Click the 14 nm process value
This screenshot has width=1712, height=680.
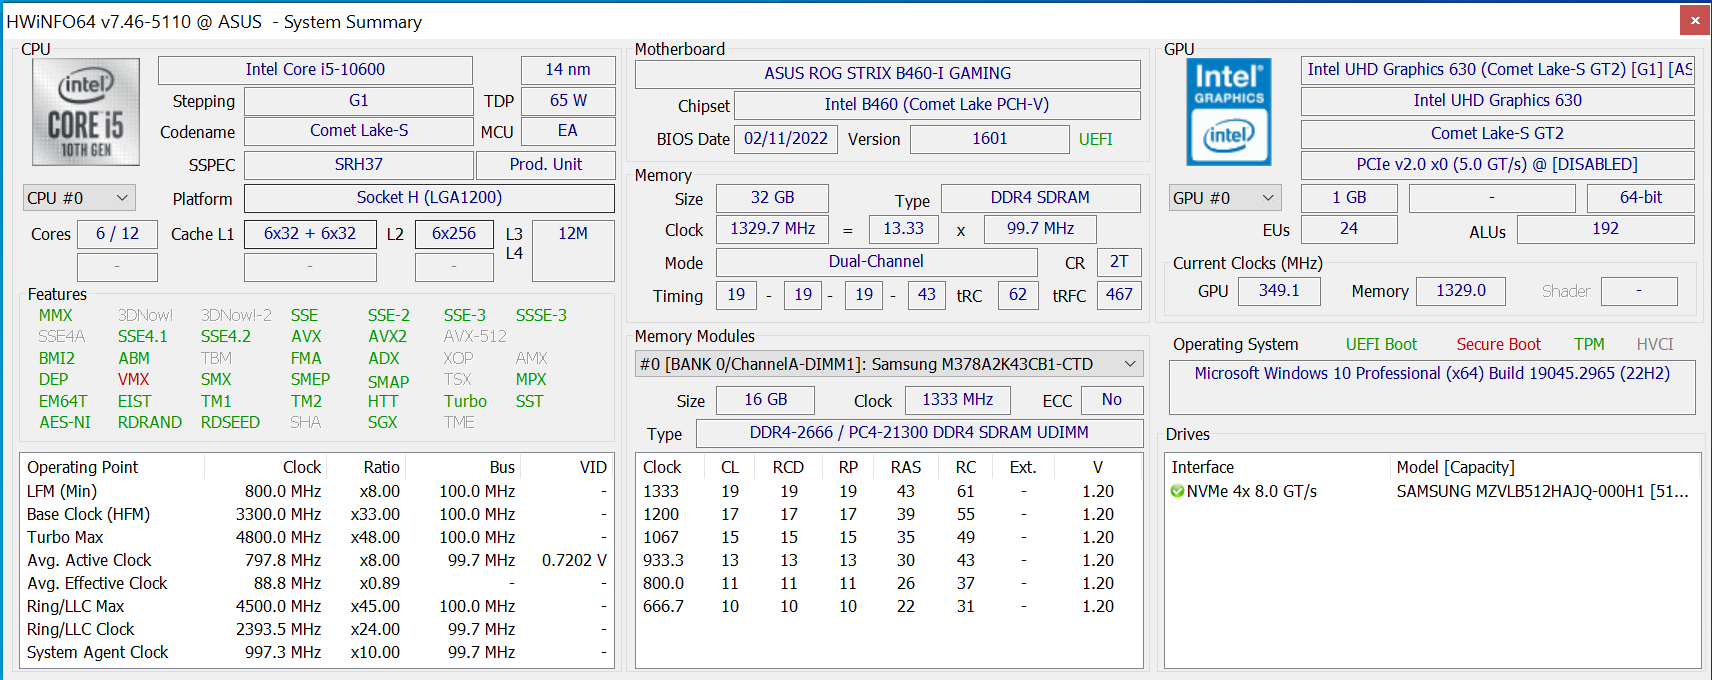(x=568, y=70)
